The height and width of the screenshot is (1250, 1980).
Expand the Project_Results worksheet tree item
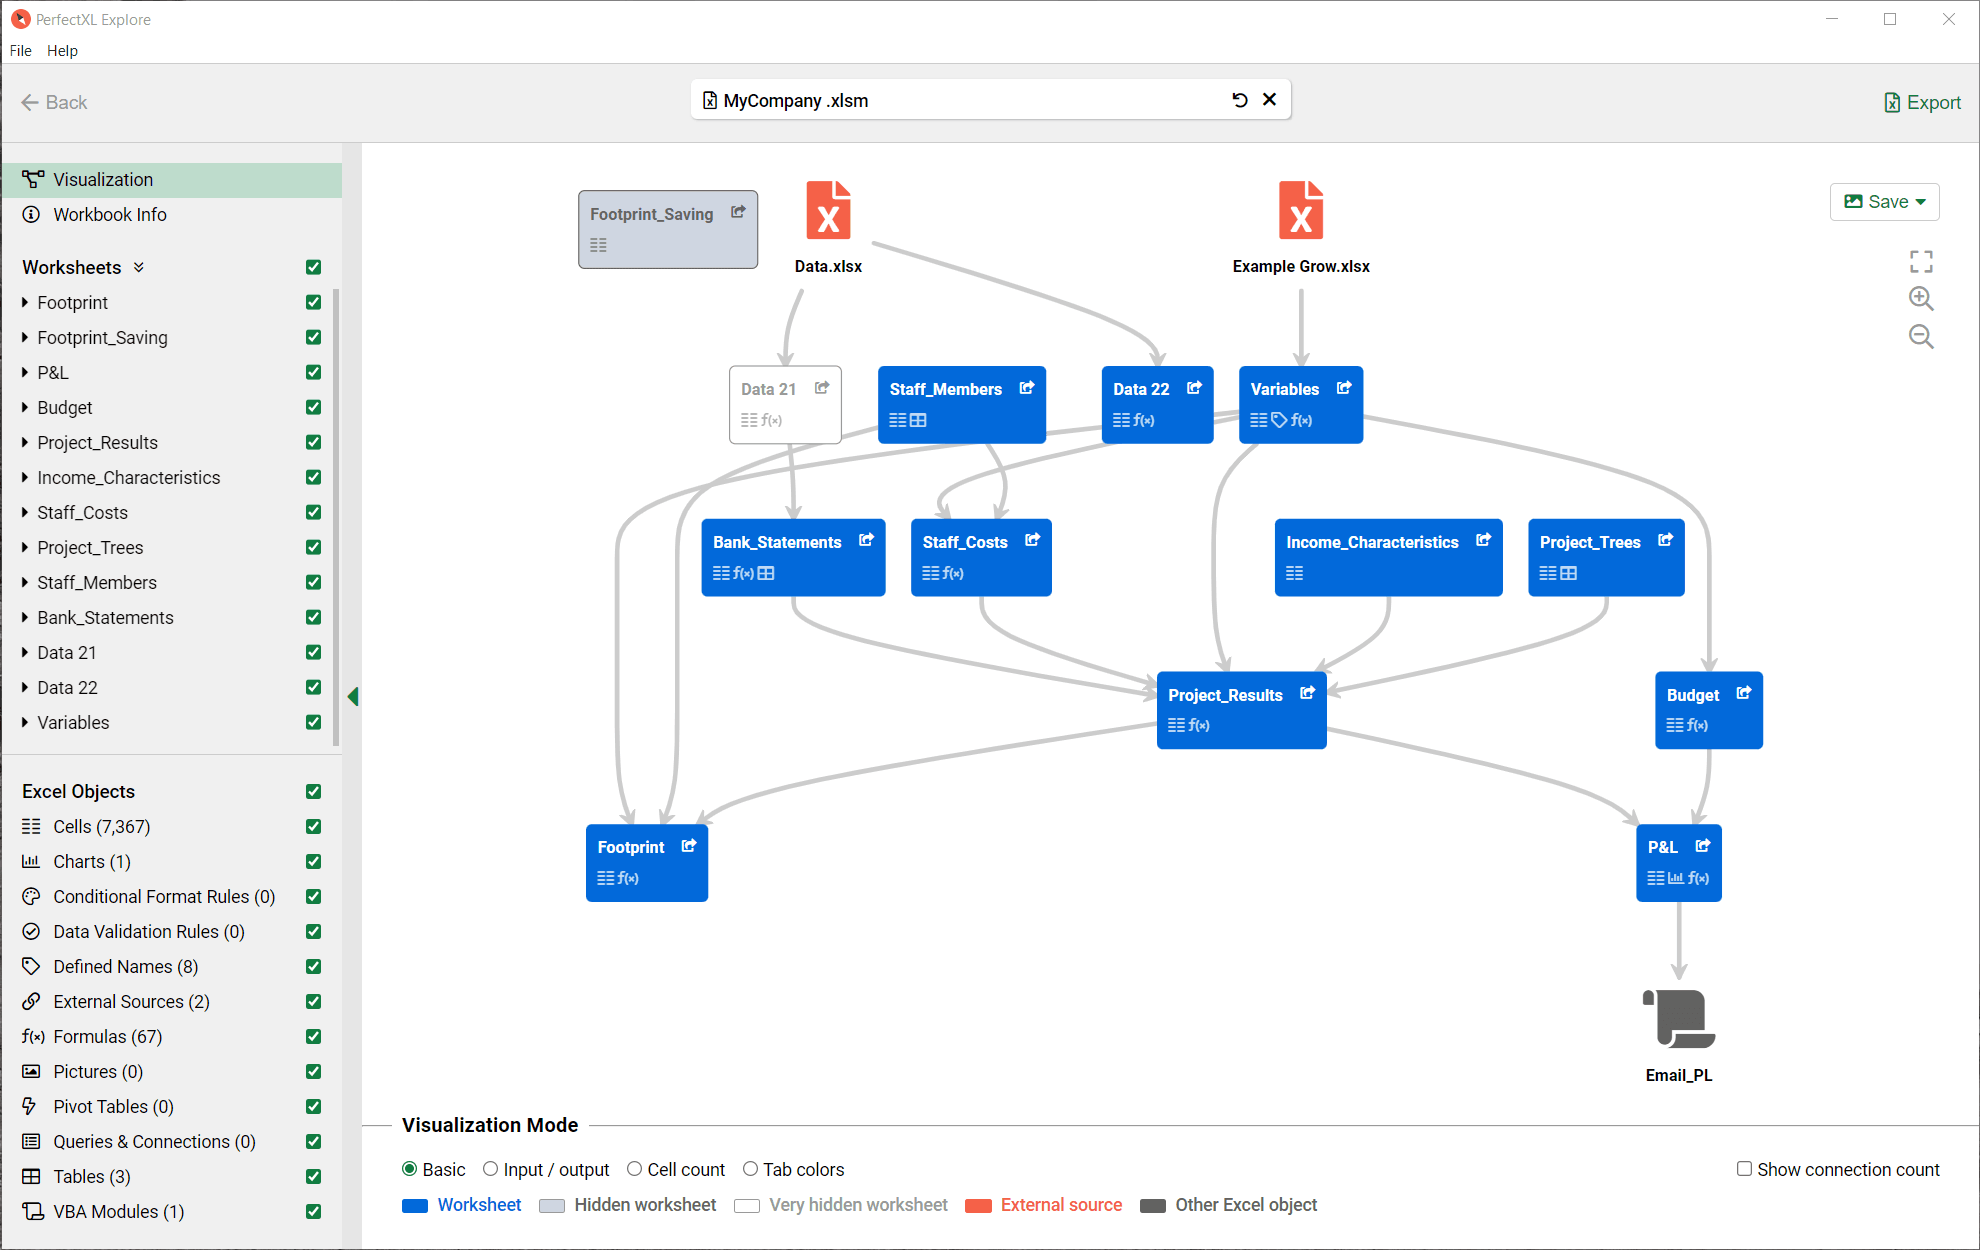click(x=25, y=442)
